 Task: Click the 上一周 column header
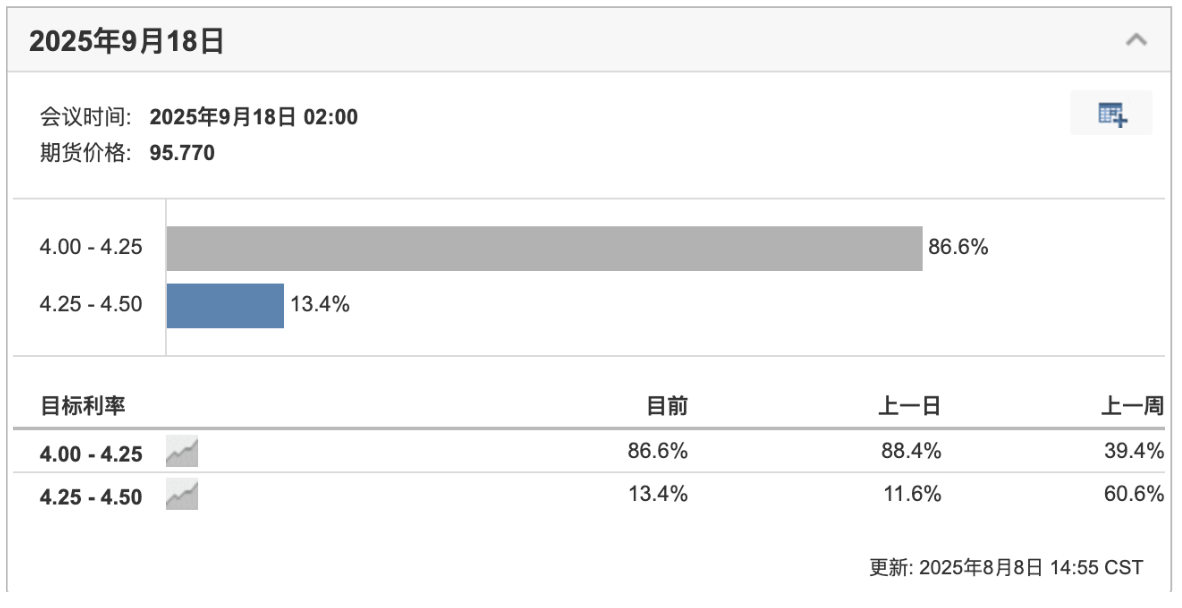click(1132, 405)
